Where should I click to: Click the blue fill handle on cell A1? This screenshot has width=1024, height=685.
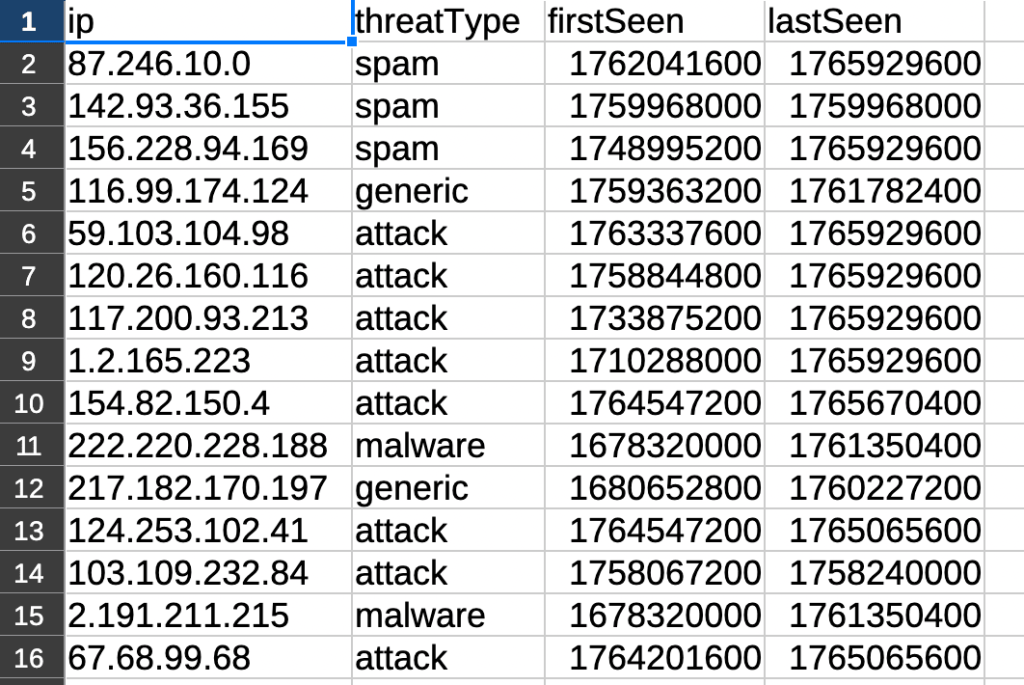tap(351, 39)
